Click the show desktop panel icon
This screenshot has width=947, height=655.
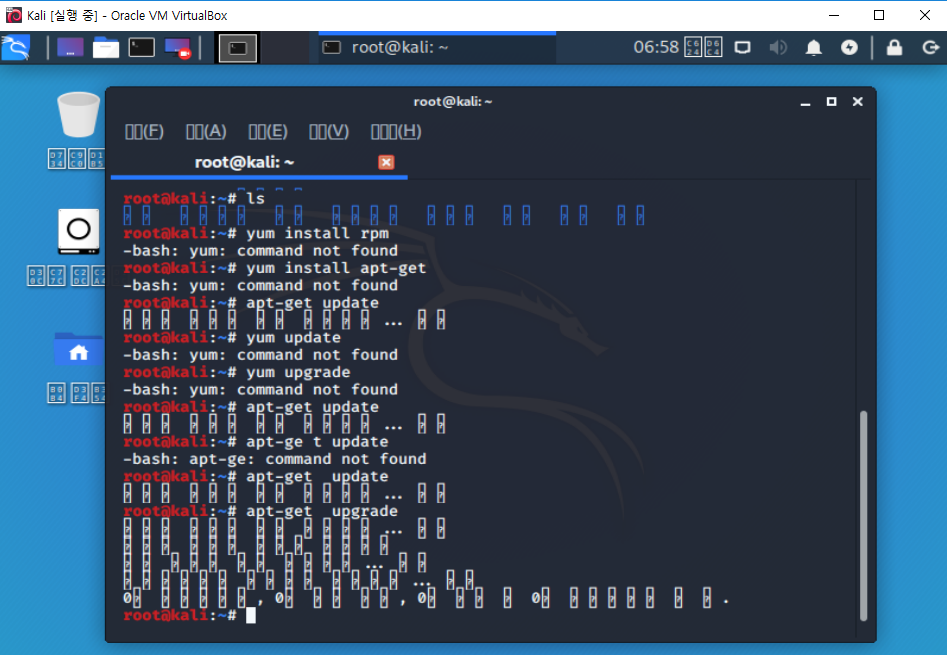(70, 47)
